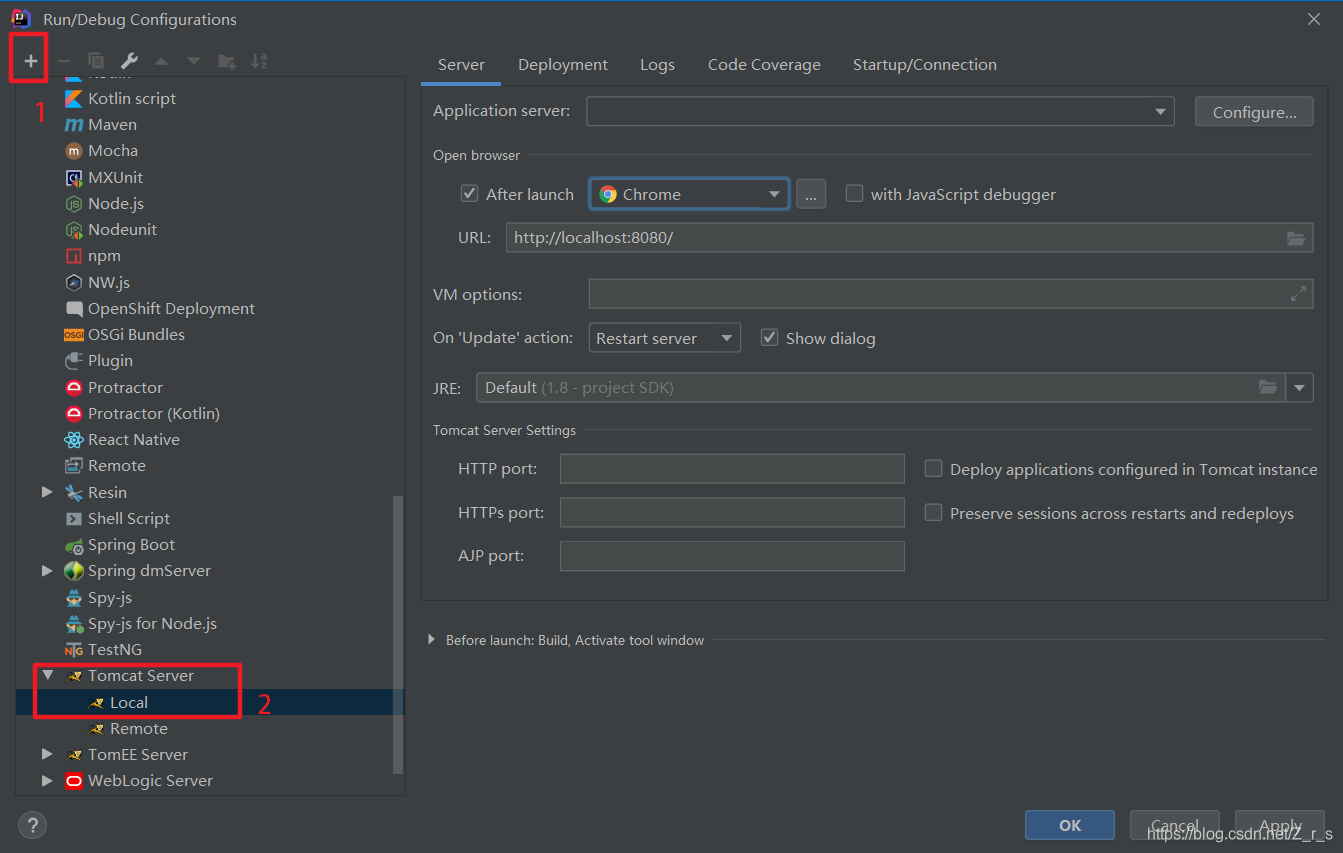Enable Deploy applications configured in Tomcat instance
The image size is (1343, 853).
coord(933,469)
